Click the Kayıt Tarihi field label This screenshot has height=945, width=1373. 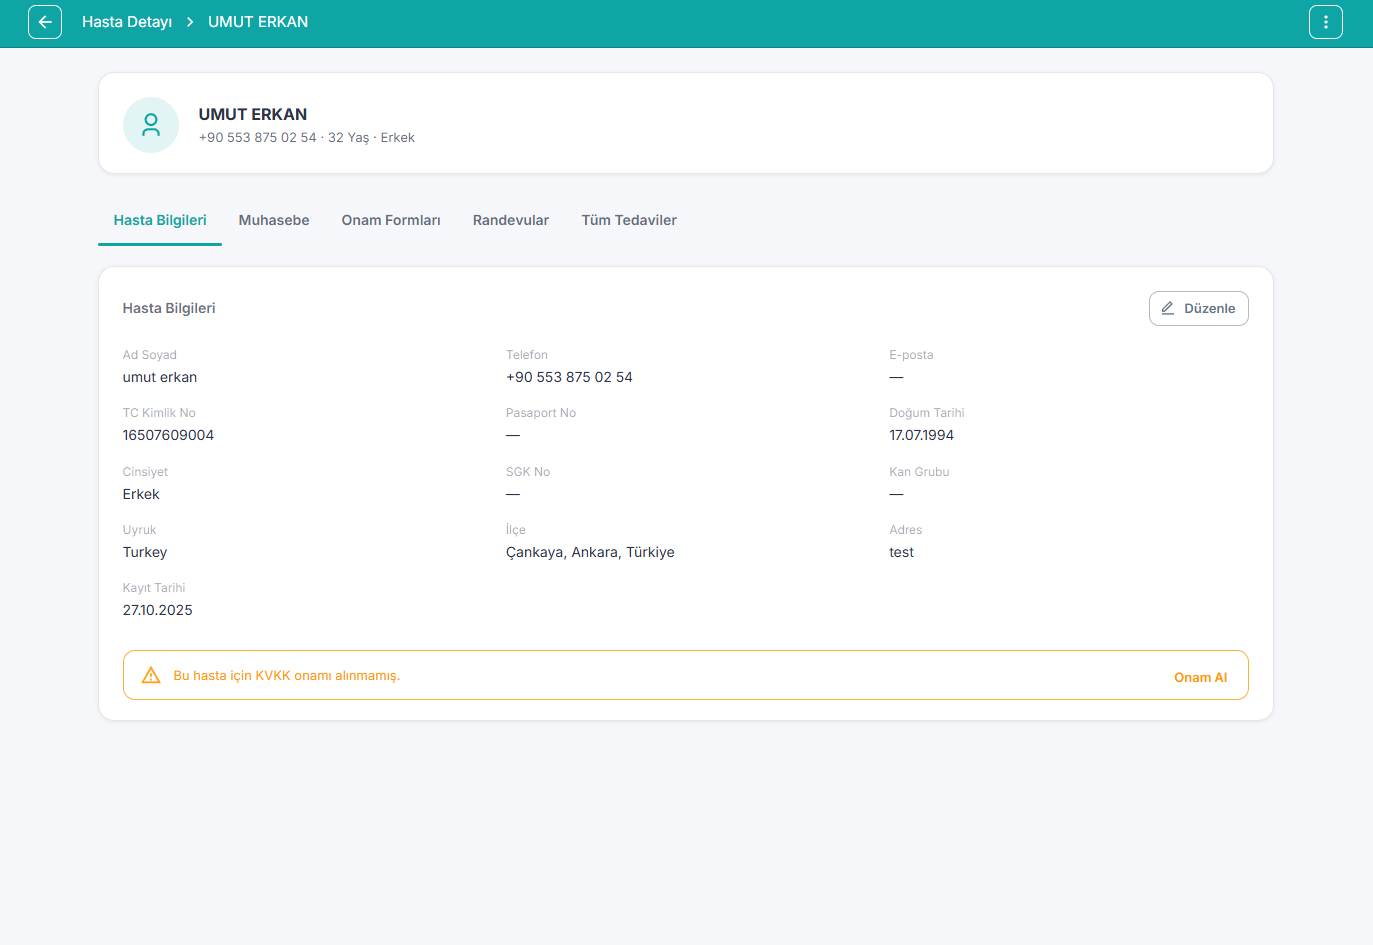154,588
